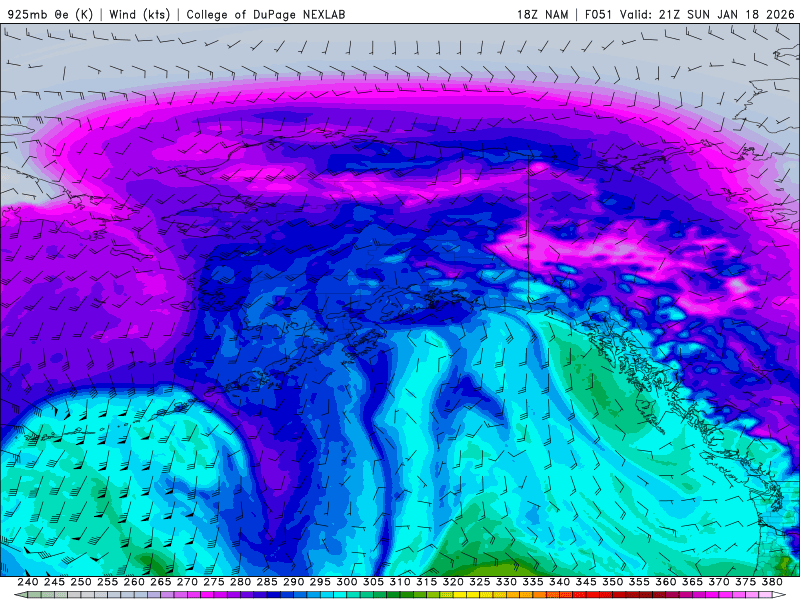Click the 275 value on the legend
This screenshot has width=800, height=600.
click(x=214, y=582)
